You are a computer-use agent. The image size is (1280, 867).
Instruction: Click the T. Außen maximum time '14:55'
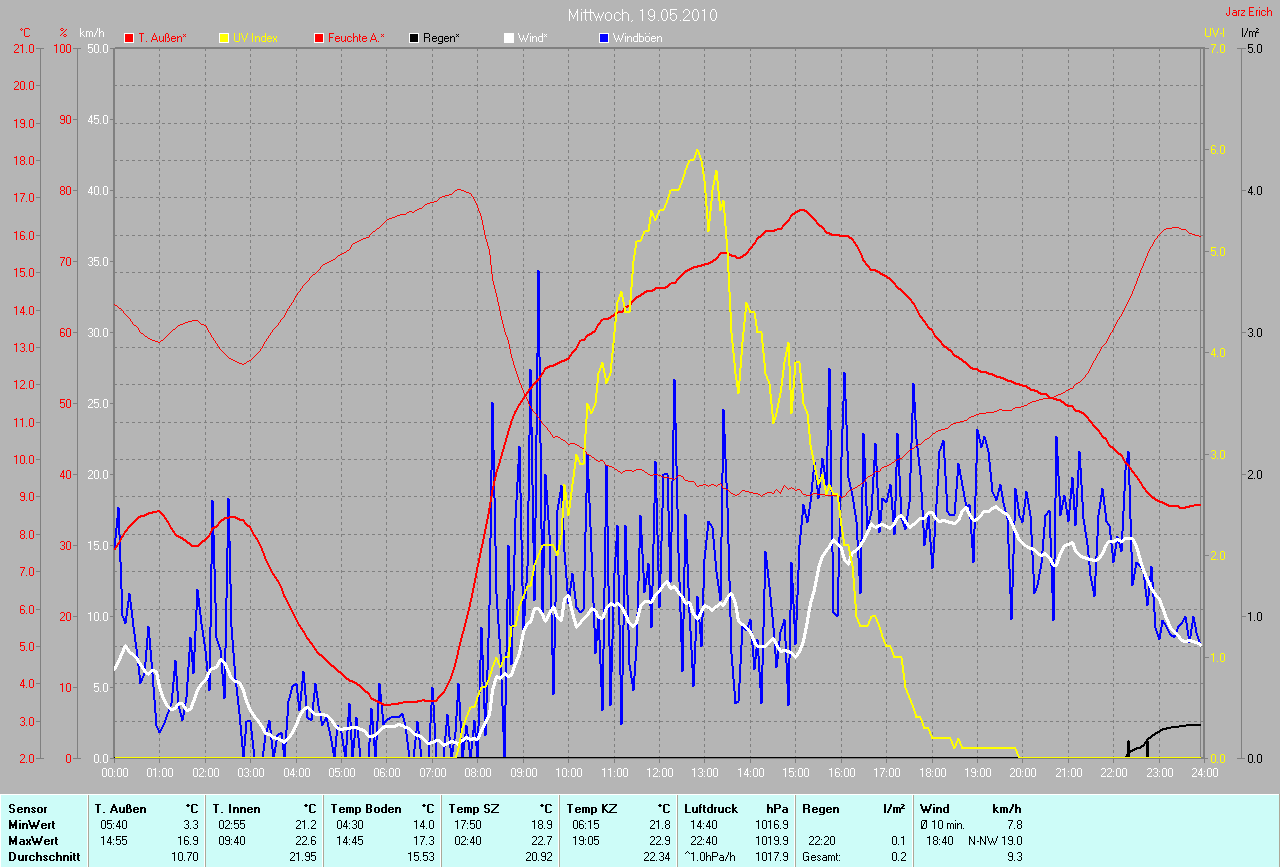pos(113,840)
